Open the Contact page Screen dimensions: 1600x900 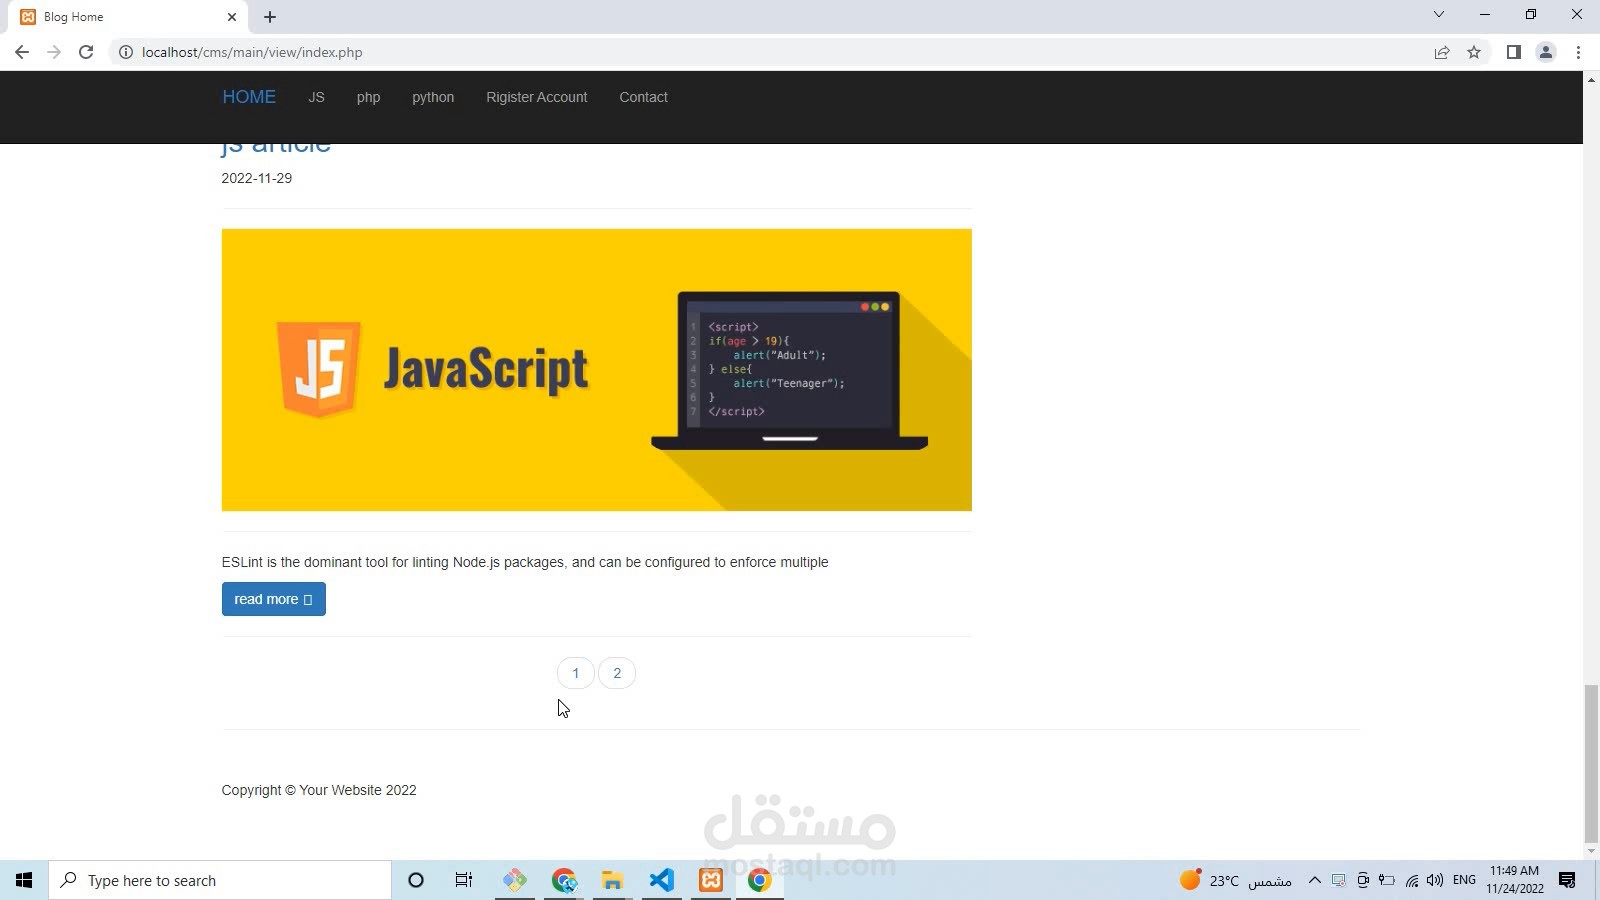[x=643, y=97]
